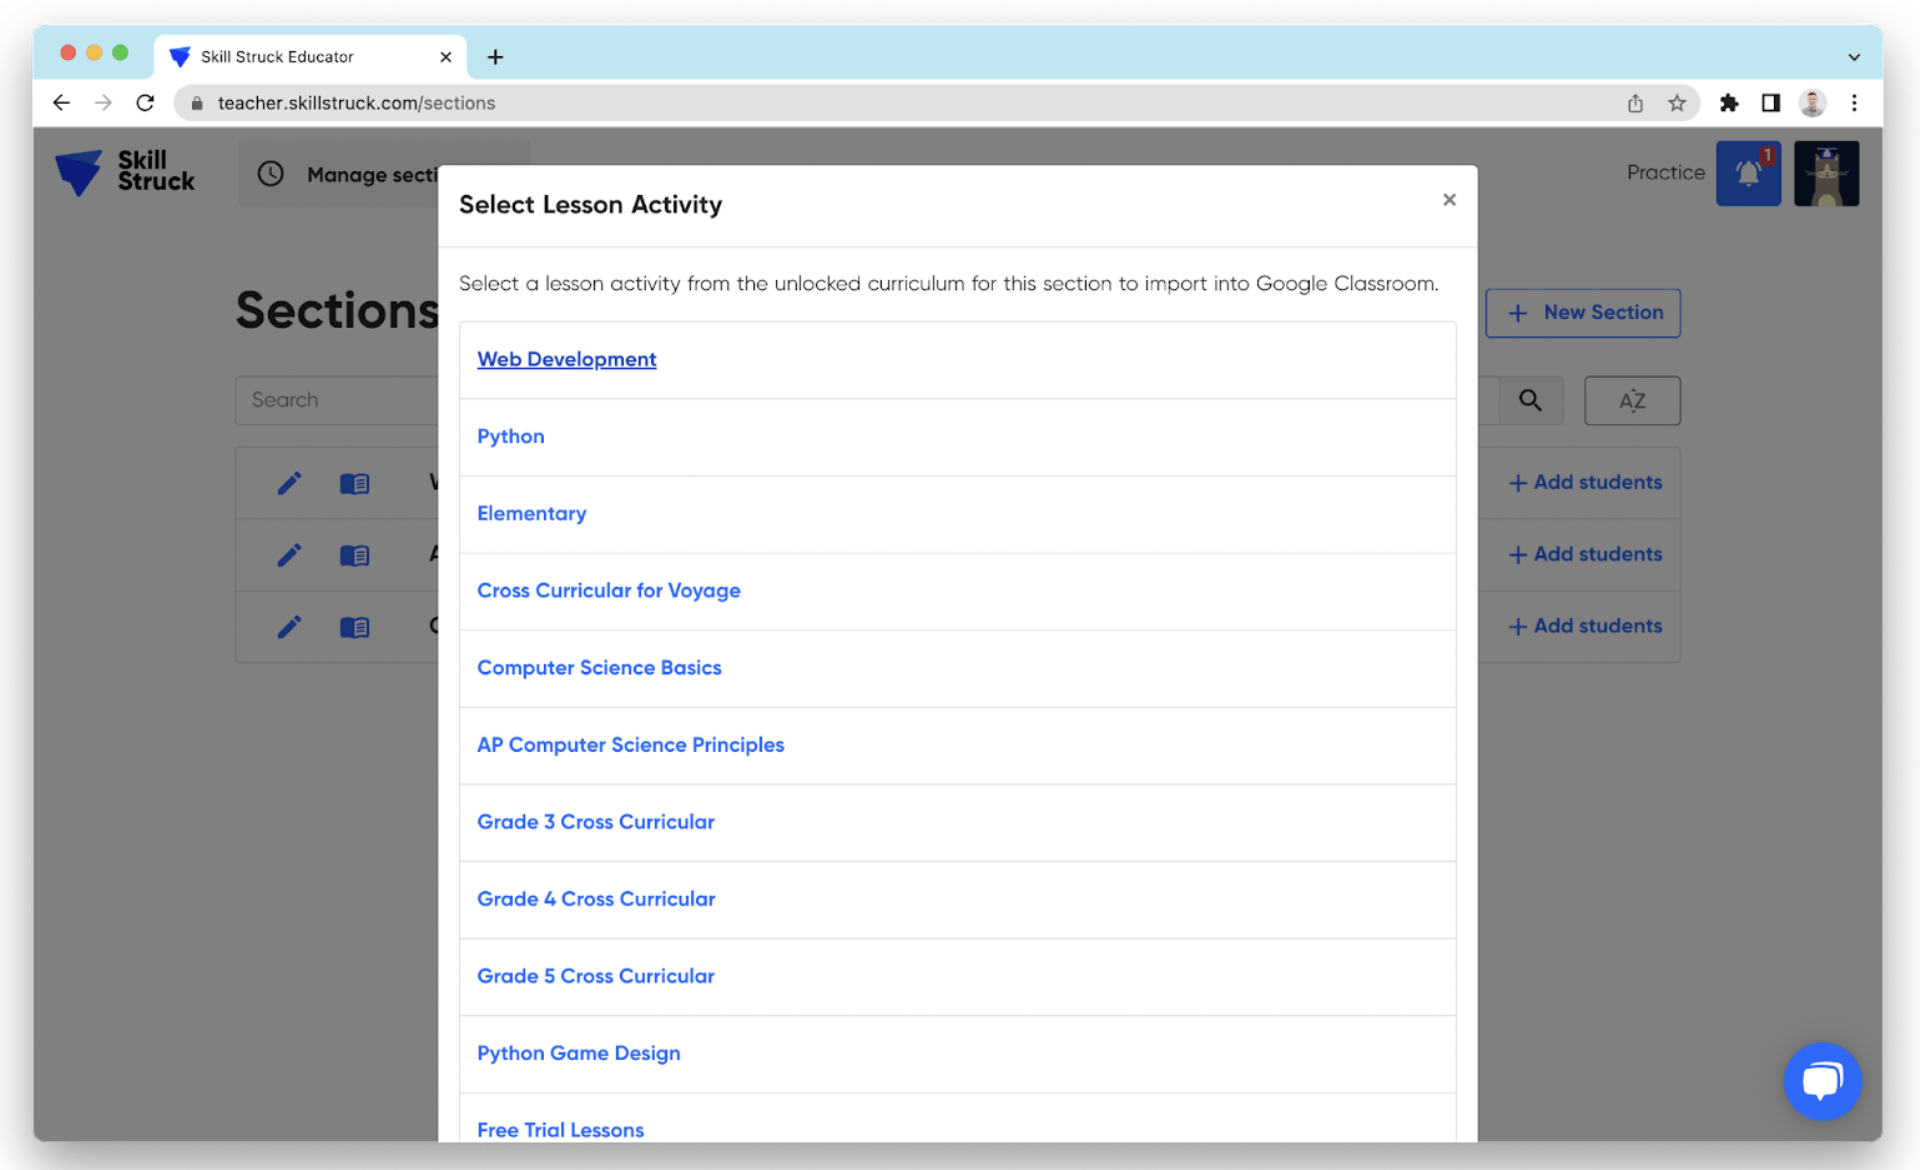This screenshot has height=1170, width=1920.
Task: Bookmark the page with the star icon
Action: coord(1677,102)
